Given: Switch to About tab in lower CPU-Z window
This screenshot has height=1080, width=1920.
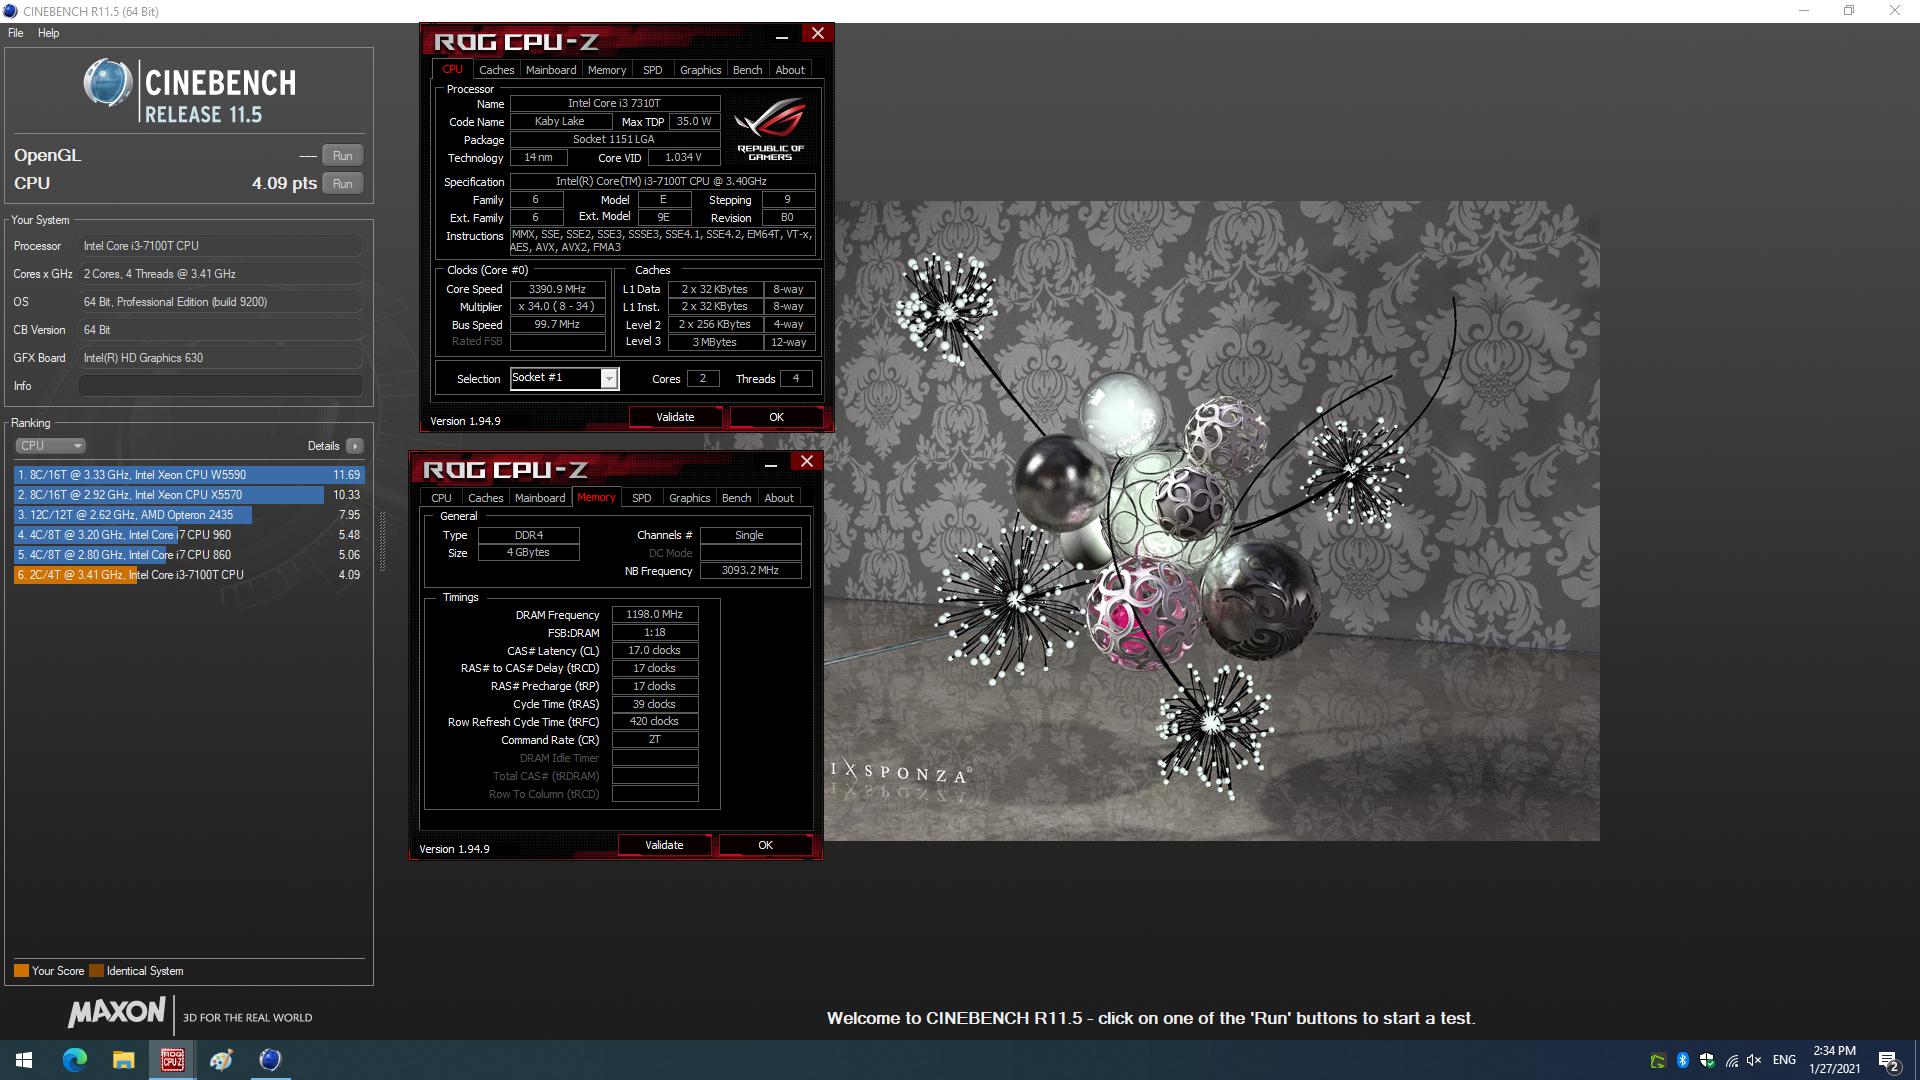Looking at the screenshot, I should pyautogui.click(x=779, y=498).
